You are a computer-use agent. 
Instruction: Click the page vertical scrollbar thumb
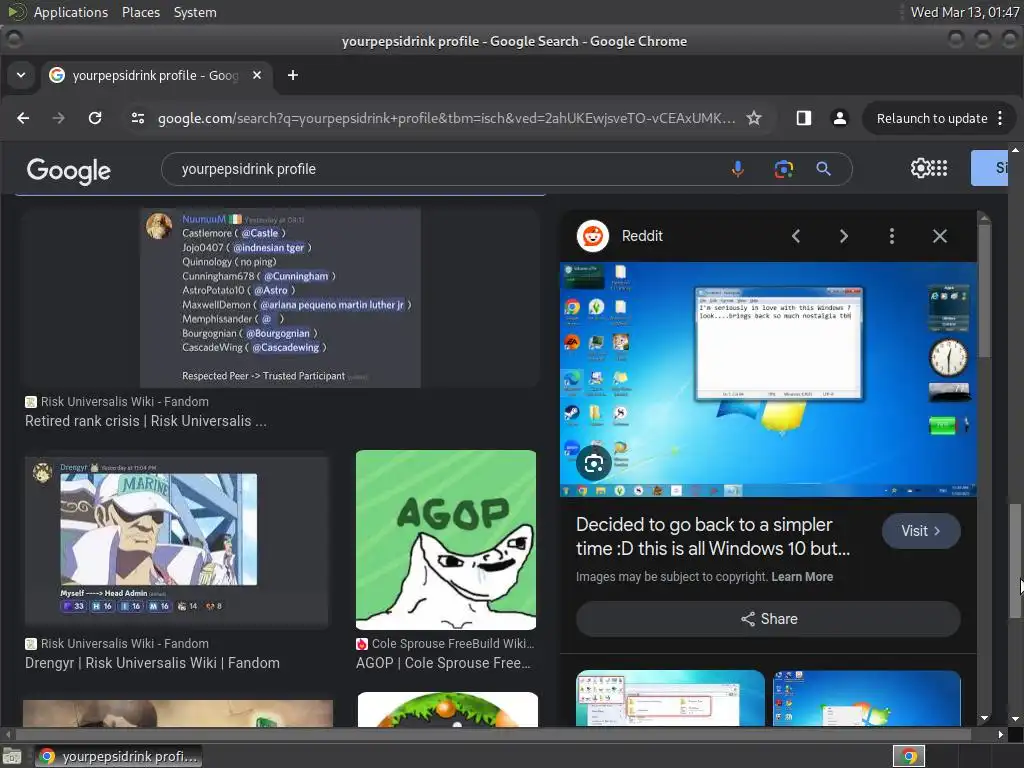pyautogui.click(x=1015, y=562)
